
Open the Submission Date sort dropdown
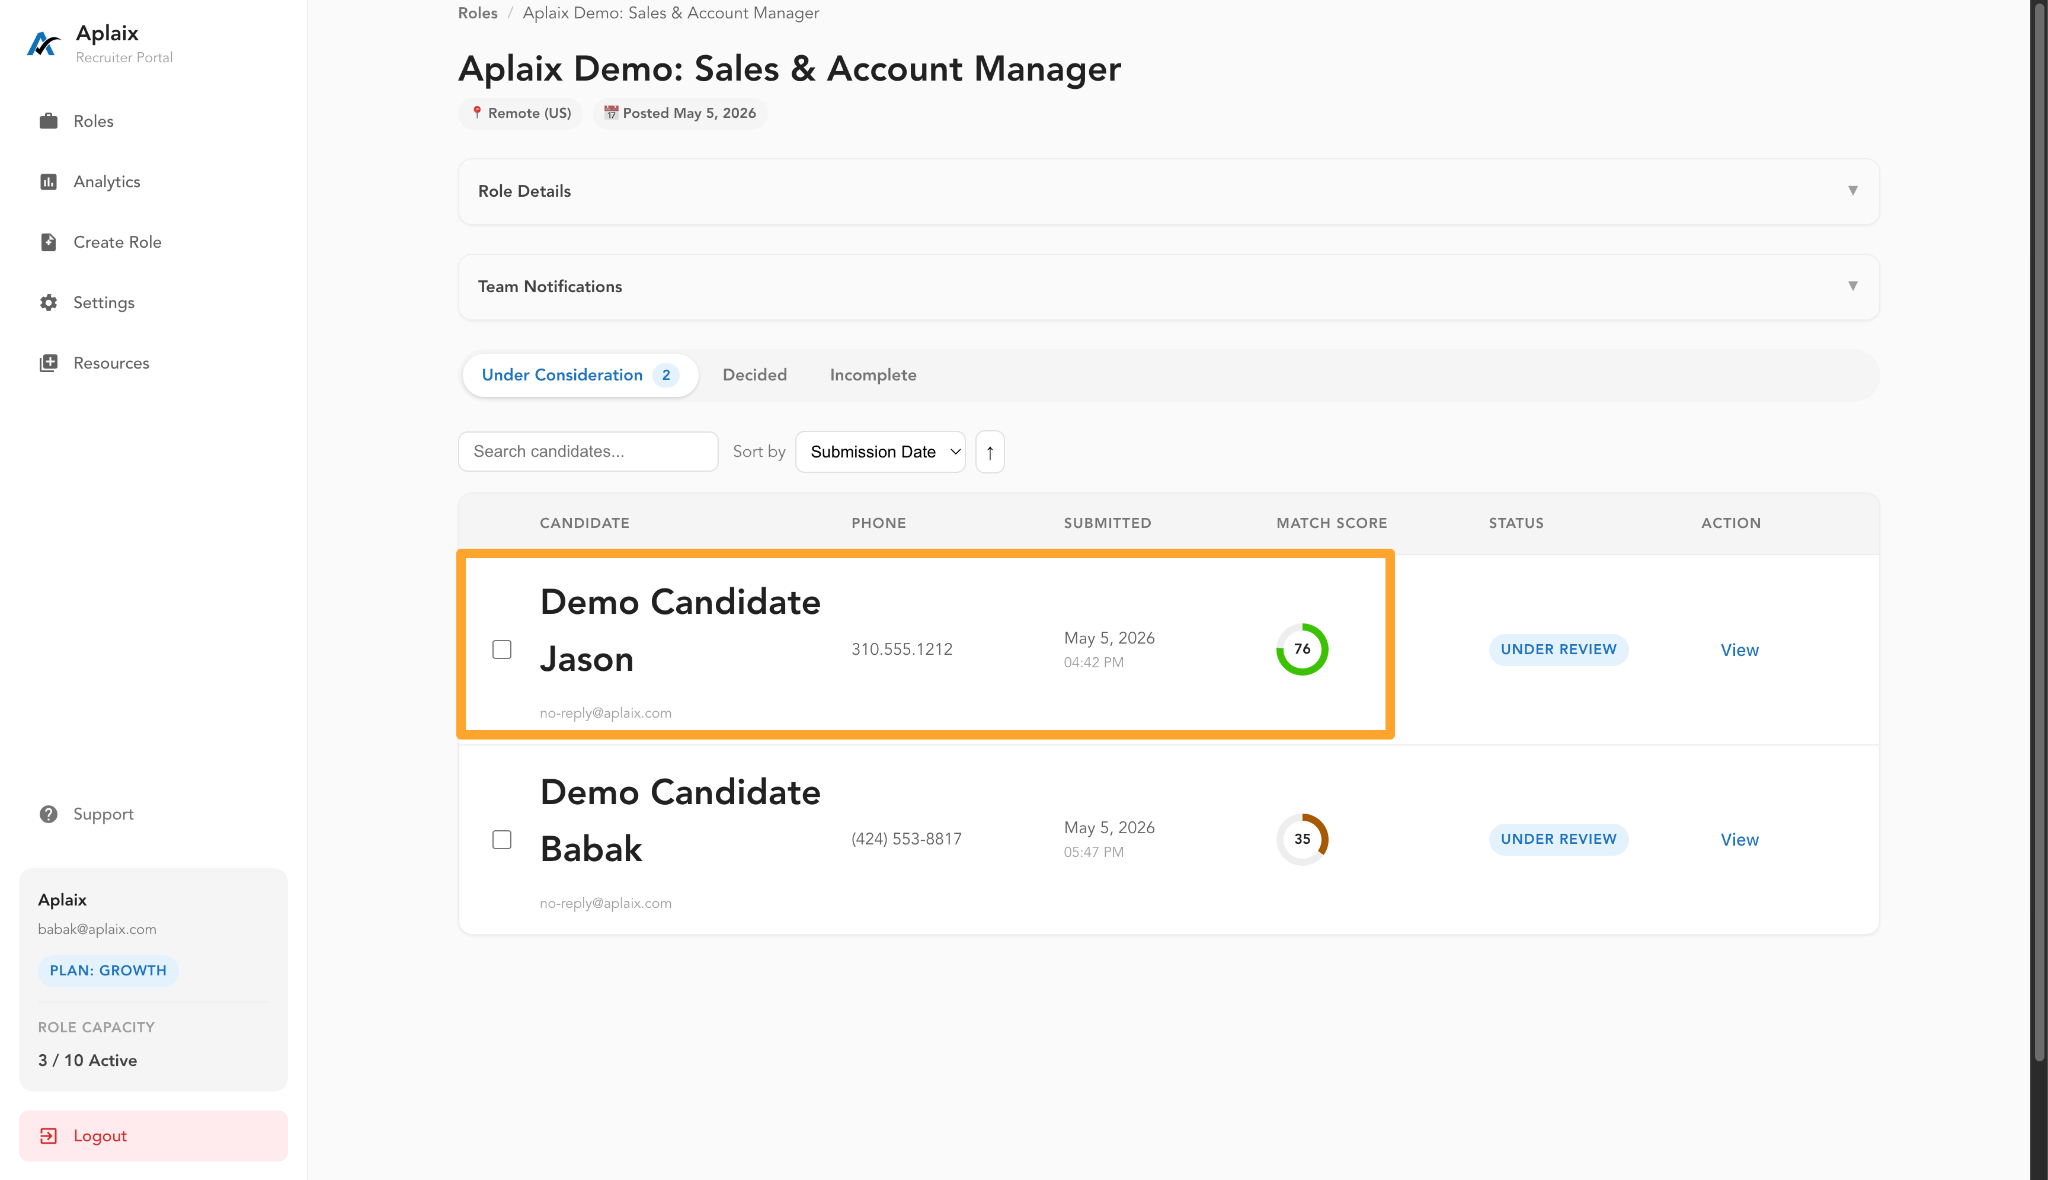click(x=880, y=452)
